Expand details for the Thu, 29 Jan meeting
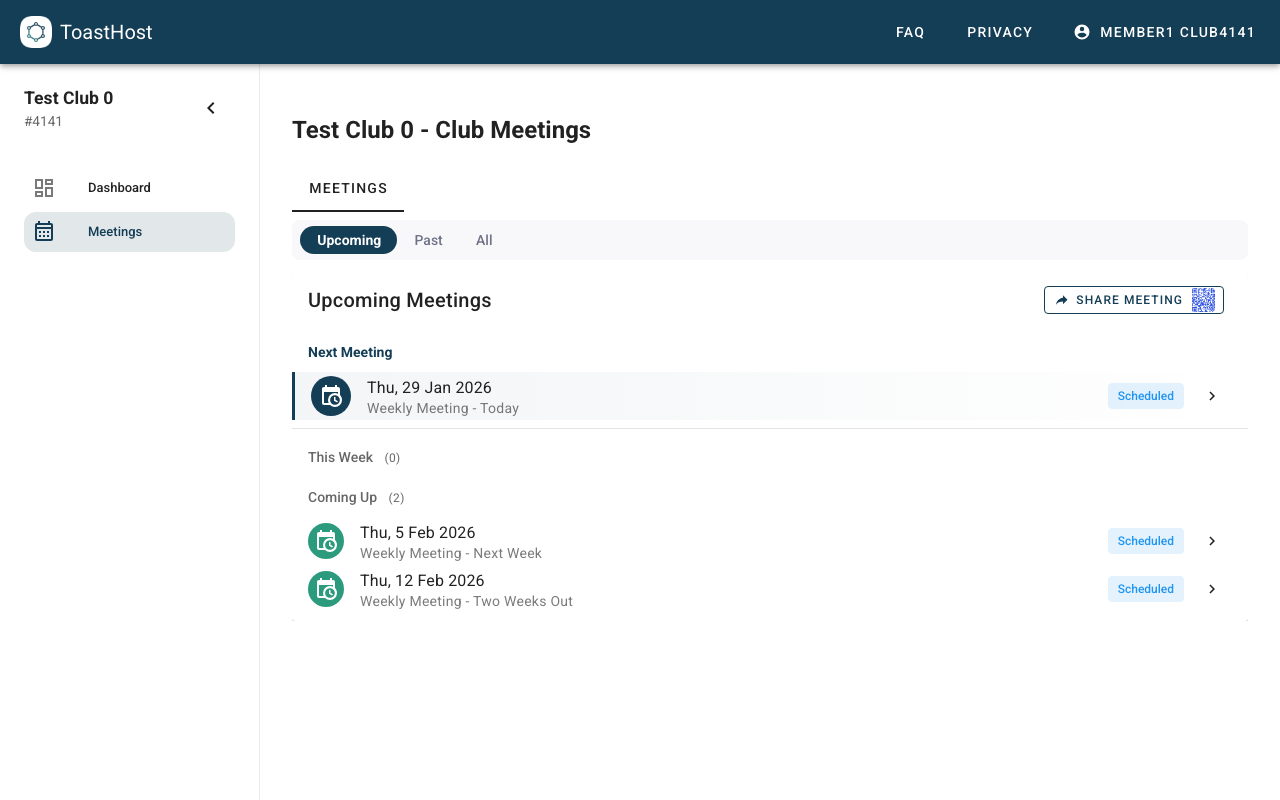 point(1211,396)
